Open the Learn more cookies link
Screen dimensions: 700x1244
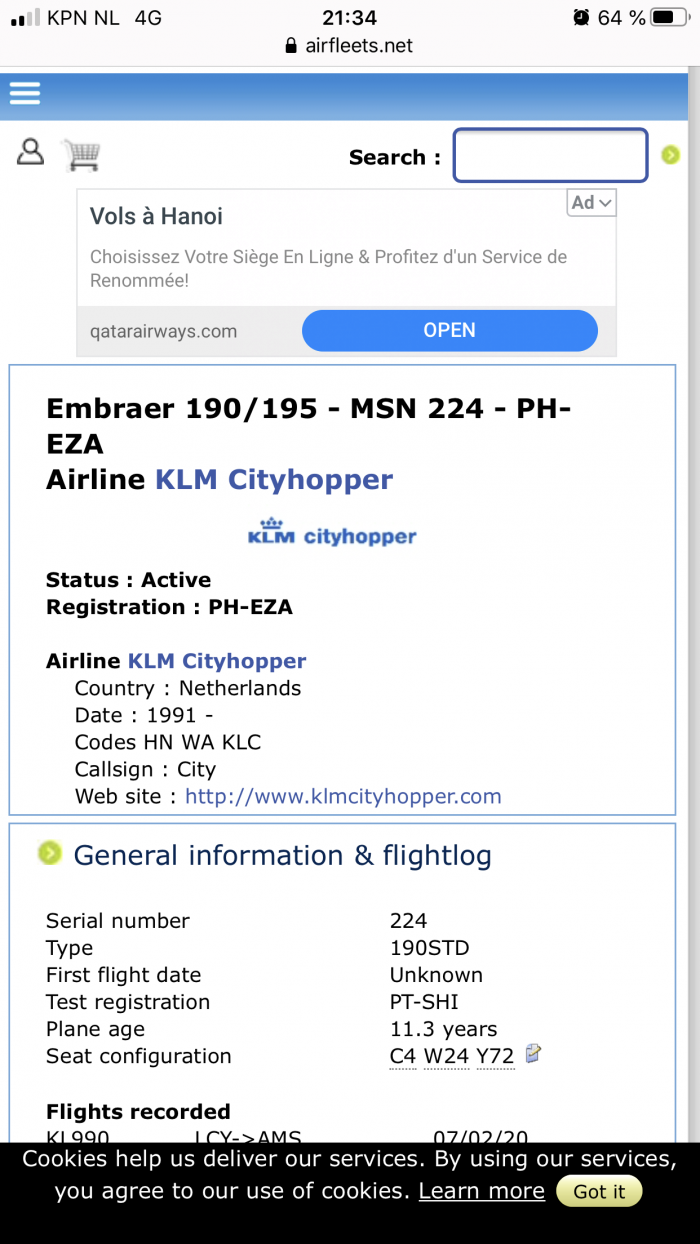click(482, 1191)
